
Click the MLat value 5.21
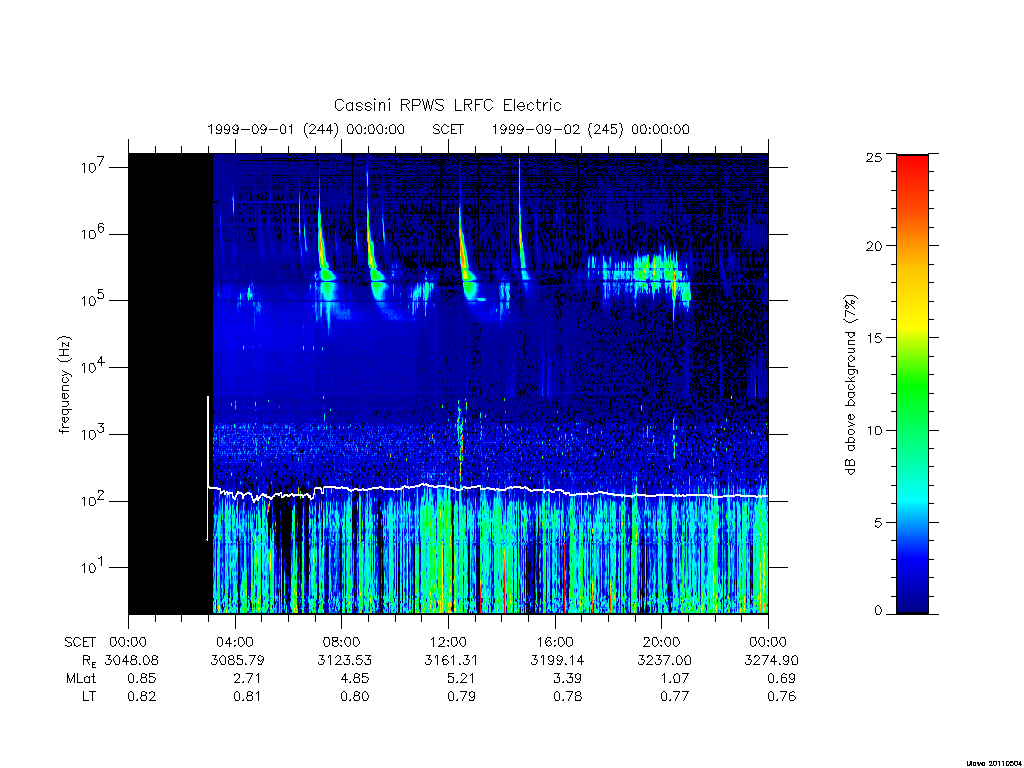tap(461, 678)
